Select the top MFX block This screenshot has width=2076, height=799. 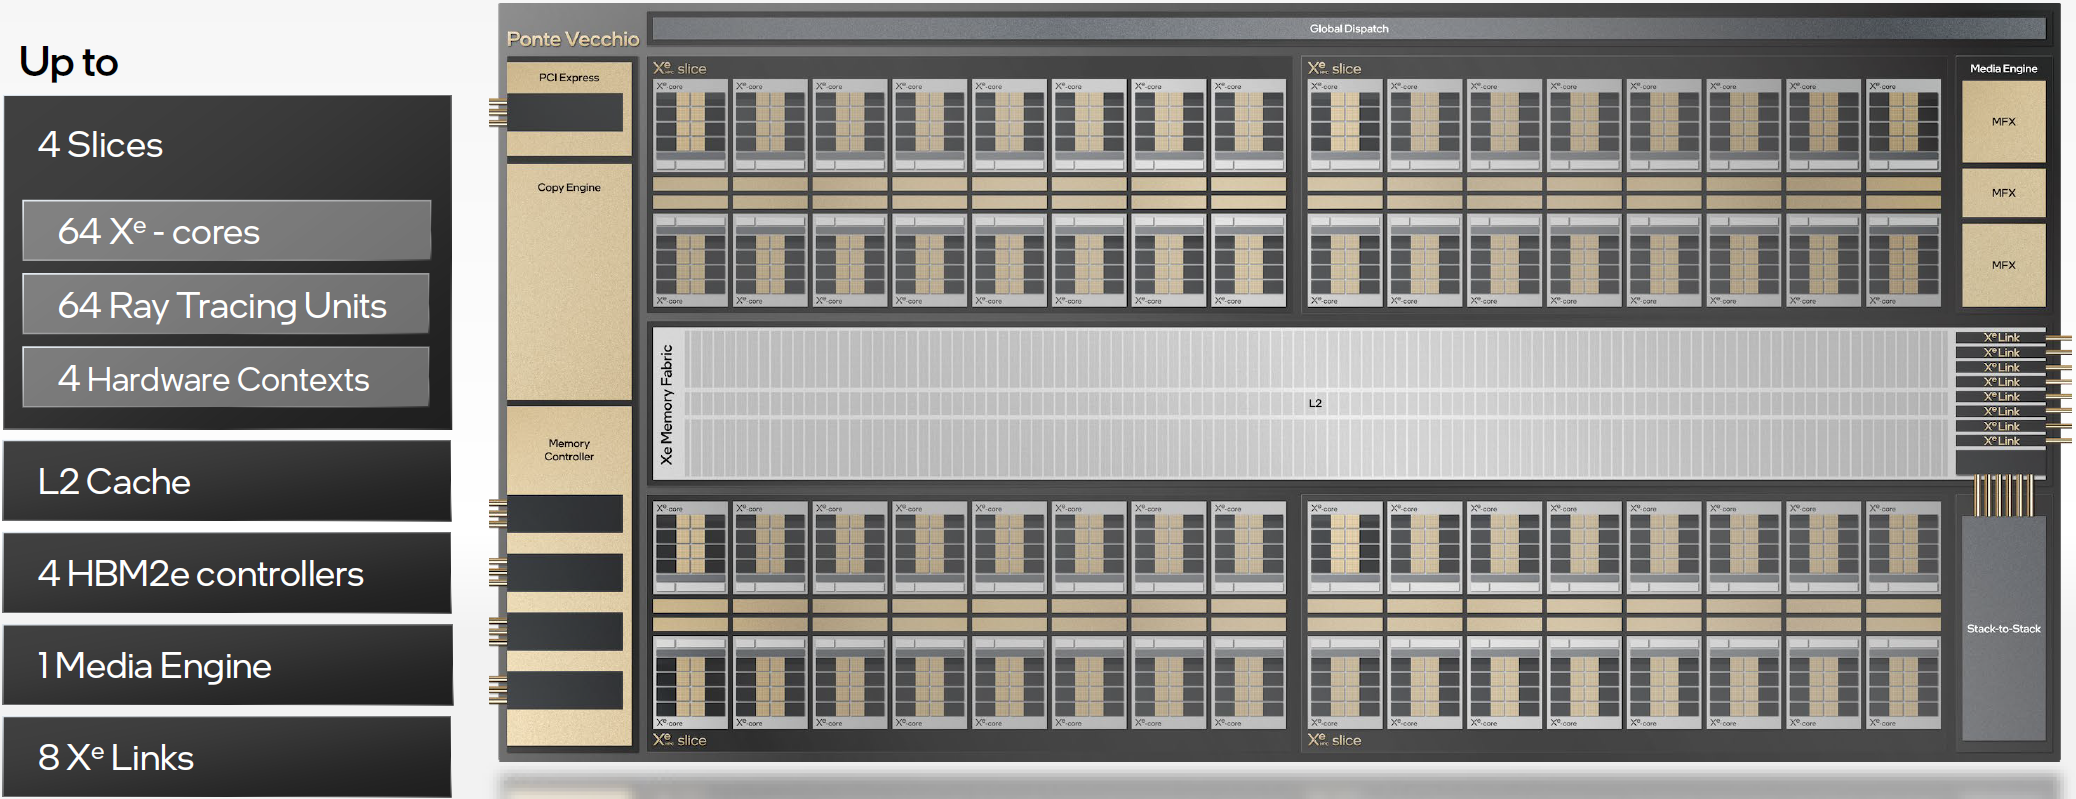[x=2003, y=122]
